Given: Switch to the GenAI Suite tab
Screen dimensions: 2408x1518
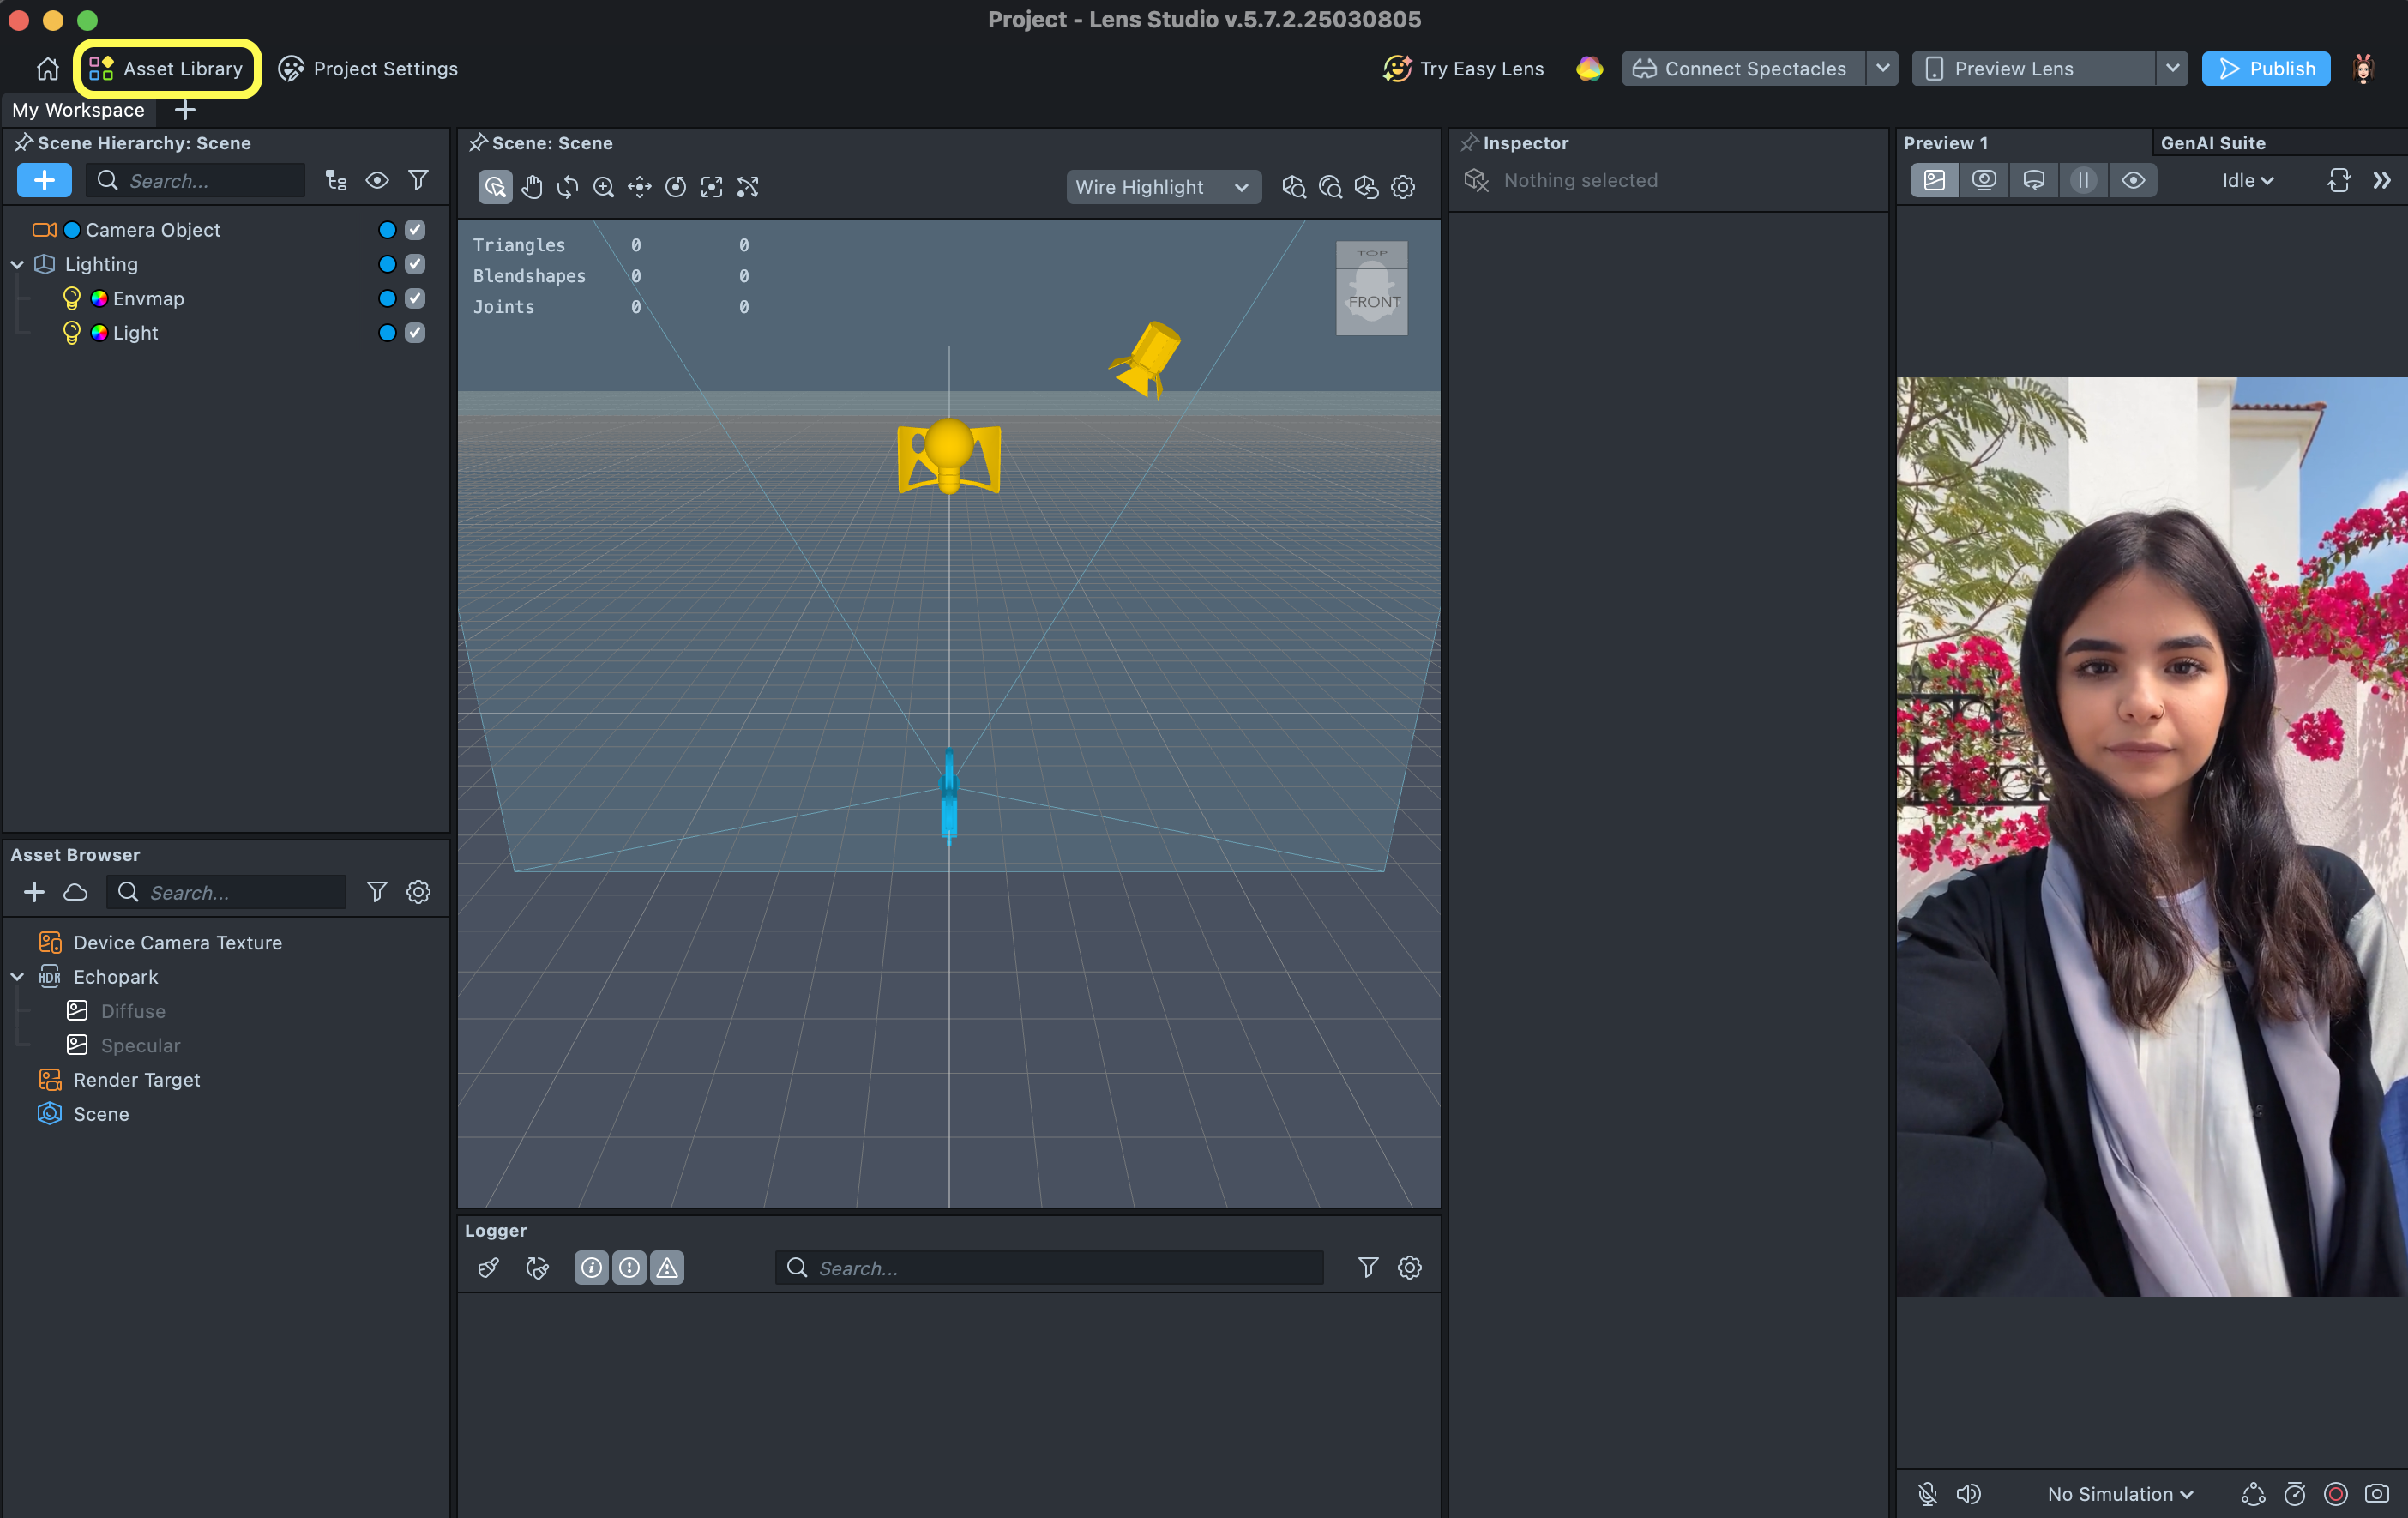Looking at the screenshot, I should point(2213,143).
